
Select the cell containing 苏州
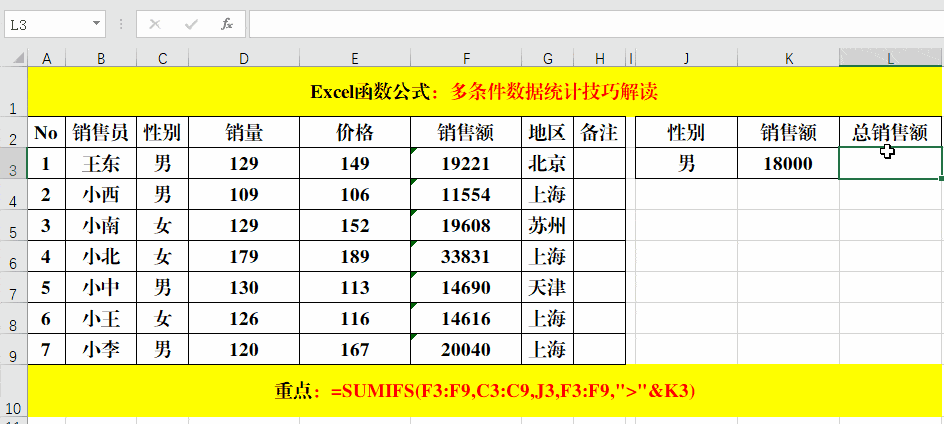(548, 225)
